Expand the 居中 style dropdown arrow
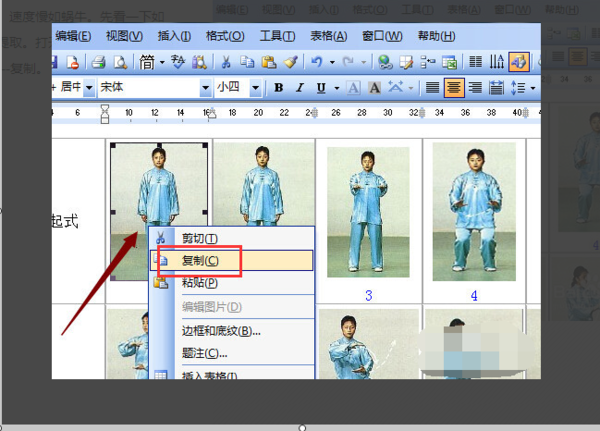 89,88
